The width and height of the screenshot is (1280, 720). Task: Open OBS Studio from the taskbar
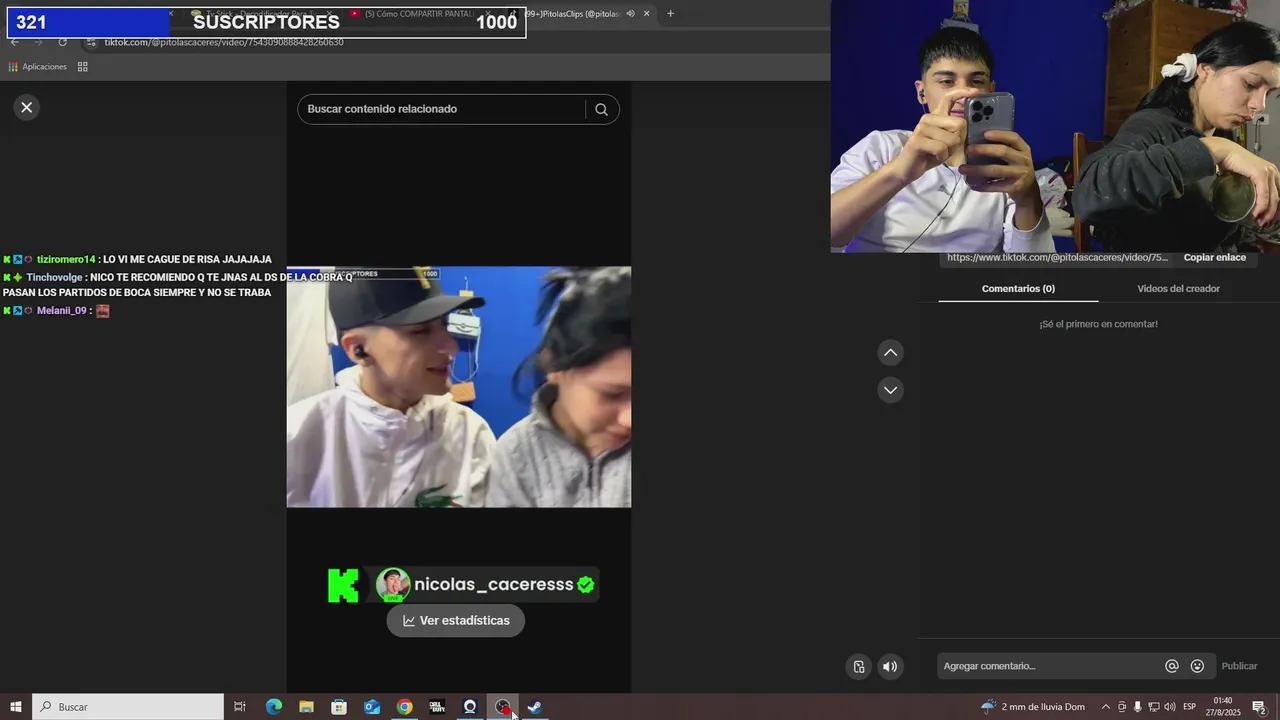[x=503, y=707]
